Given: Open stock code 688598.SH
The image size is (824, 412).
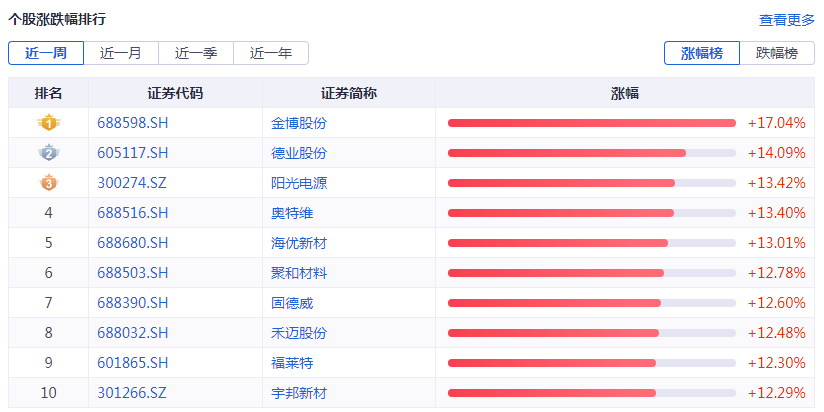Looking at the screenshot, I should tap(133, 123).
